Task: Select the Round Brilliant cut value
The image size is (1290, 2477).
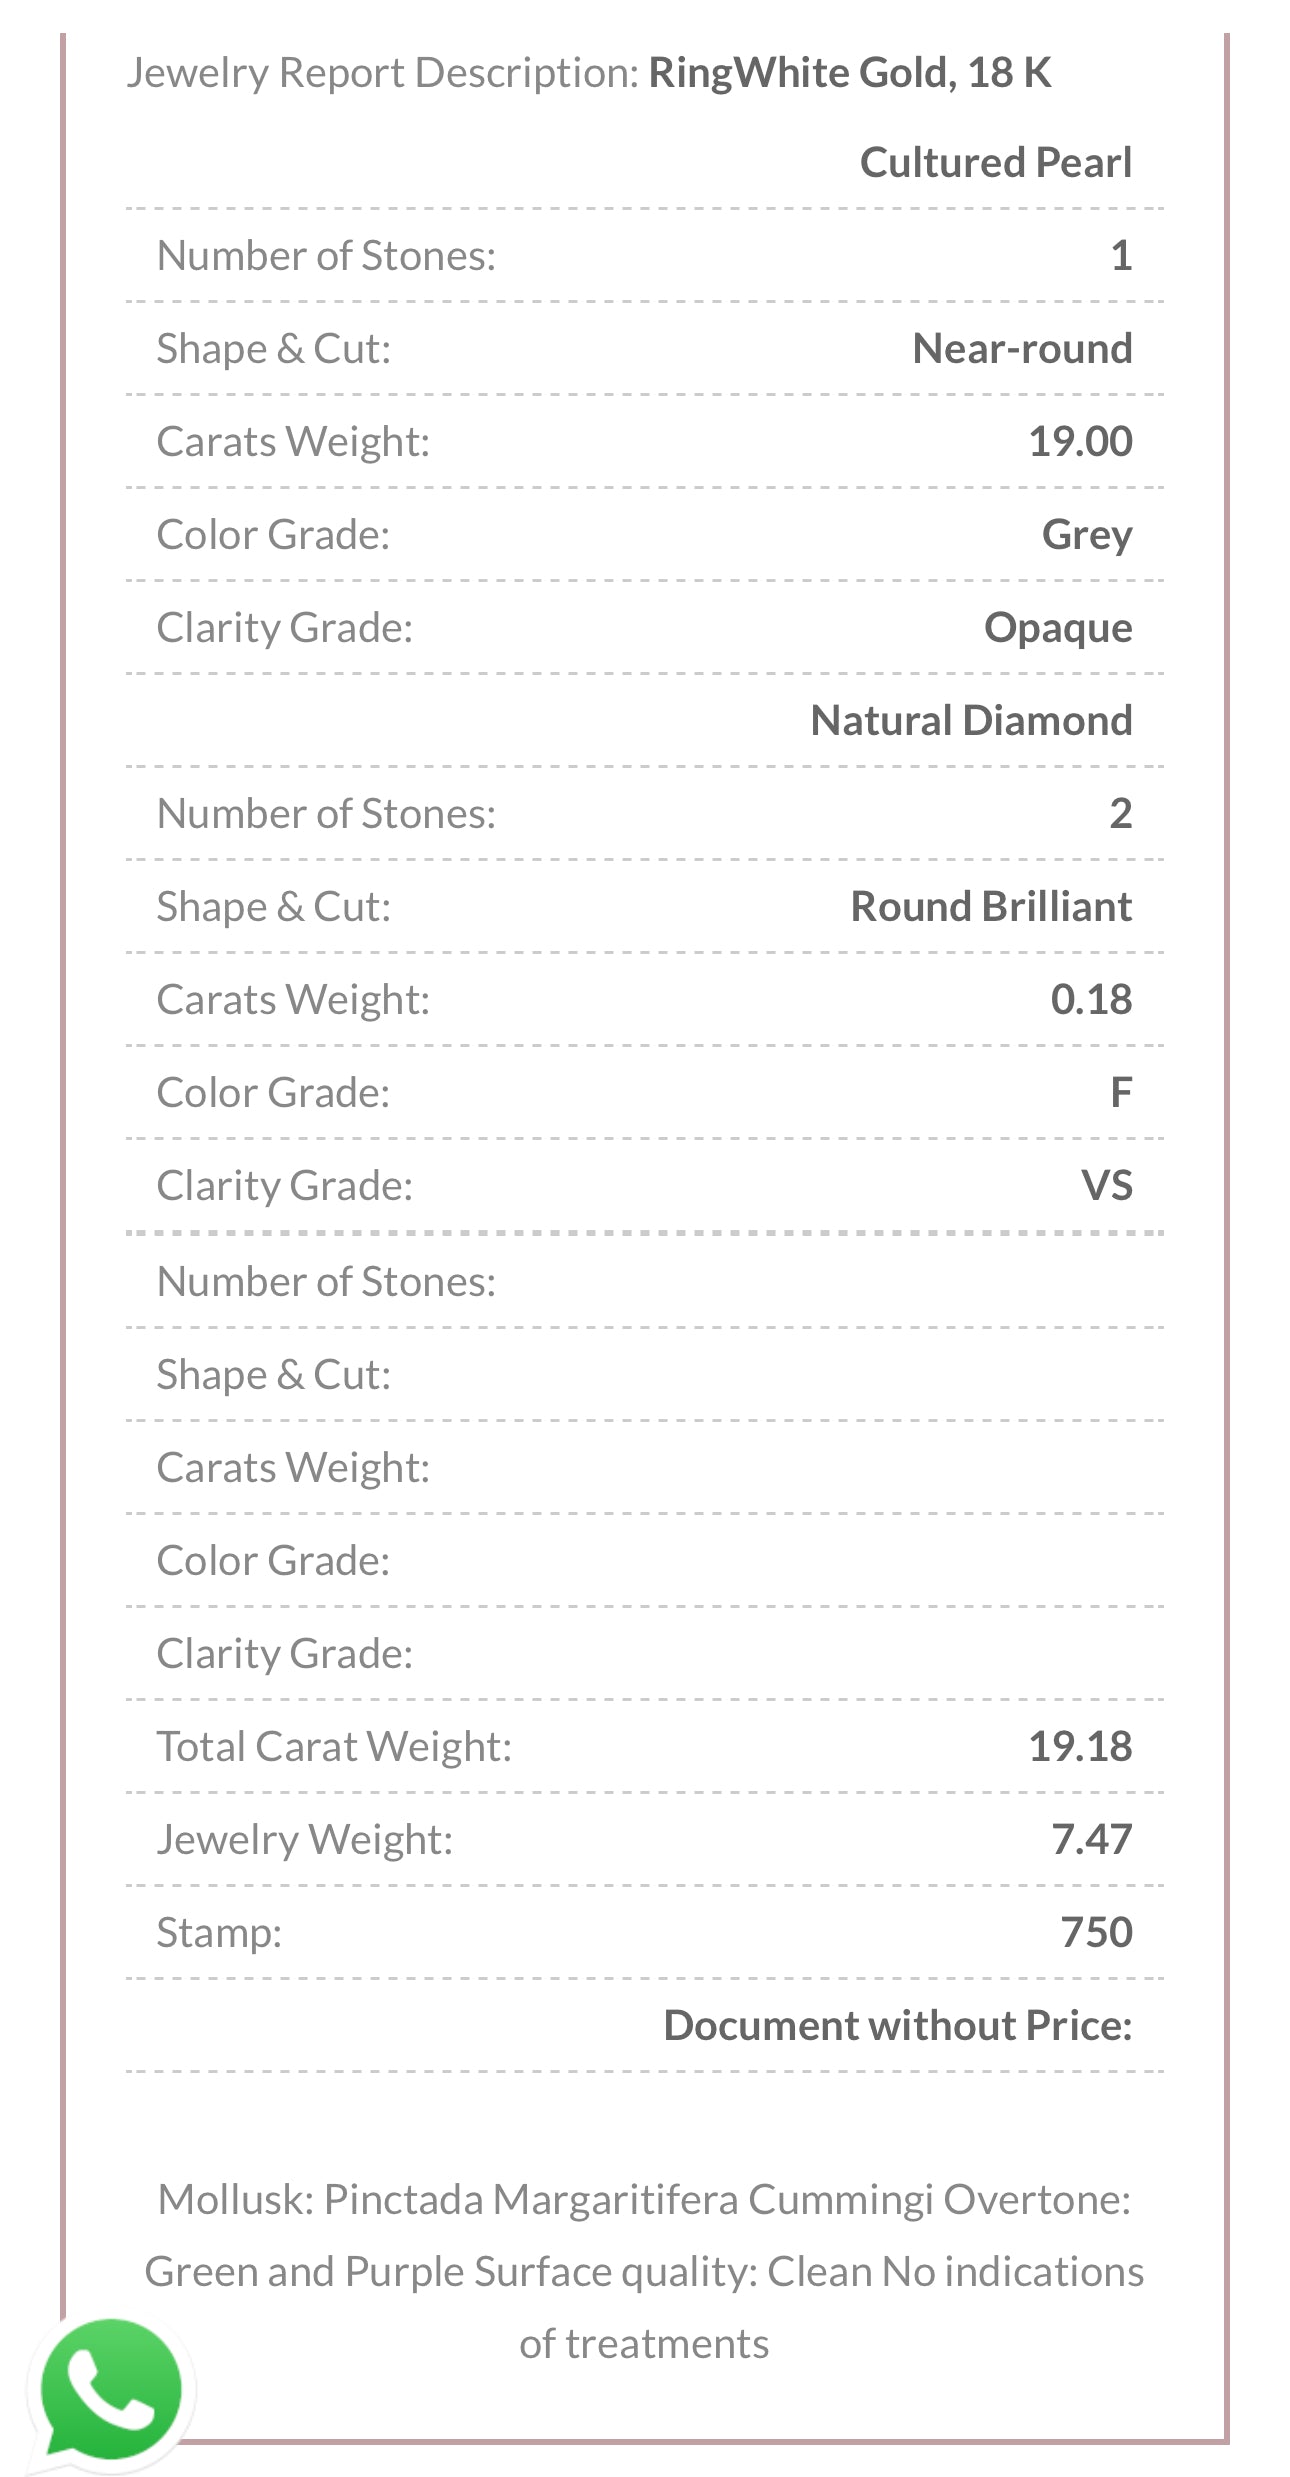Action: point(991,907)
